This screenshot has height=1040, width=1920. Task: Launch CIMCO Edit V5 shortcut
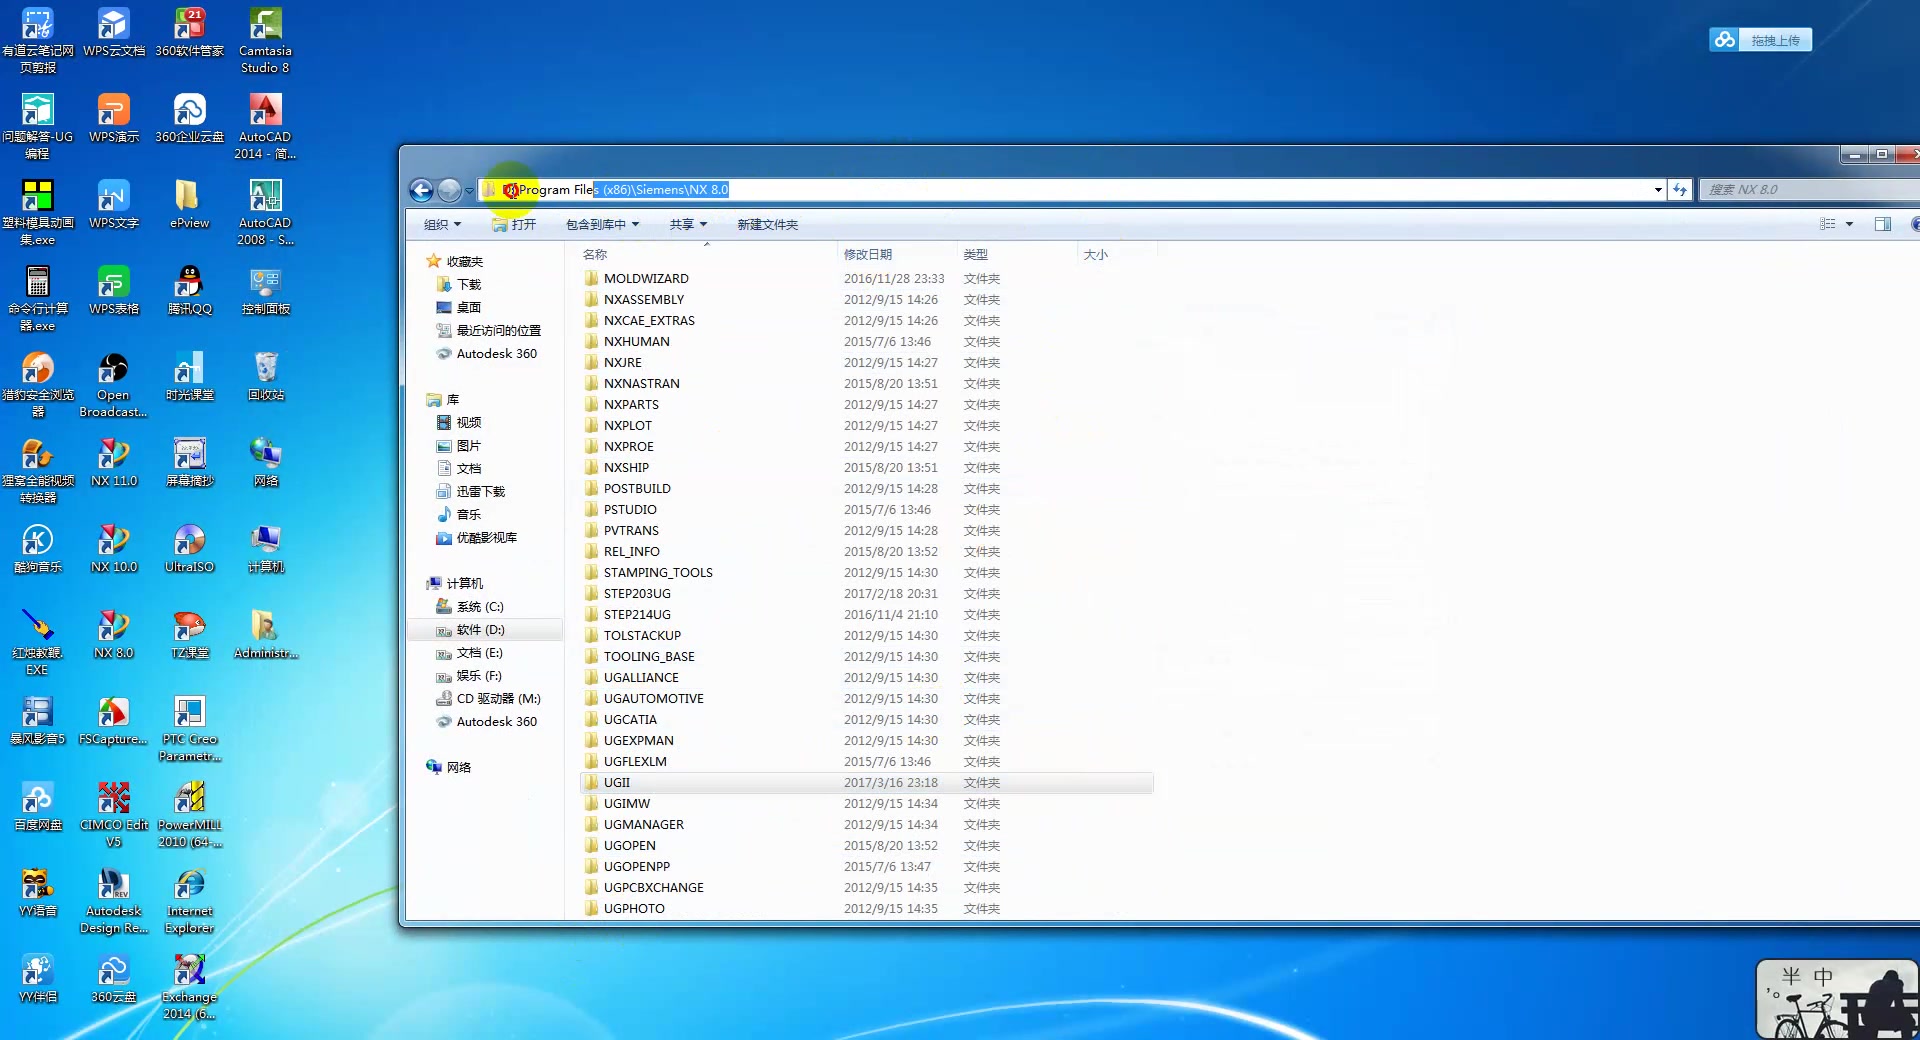point(113,814)
